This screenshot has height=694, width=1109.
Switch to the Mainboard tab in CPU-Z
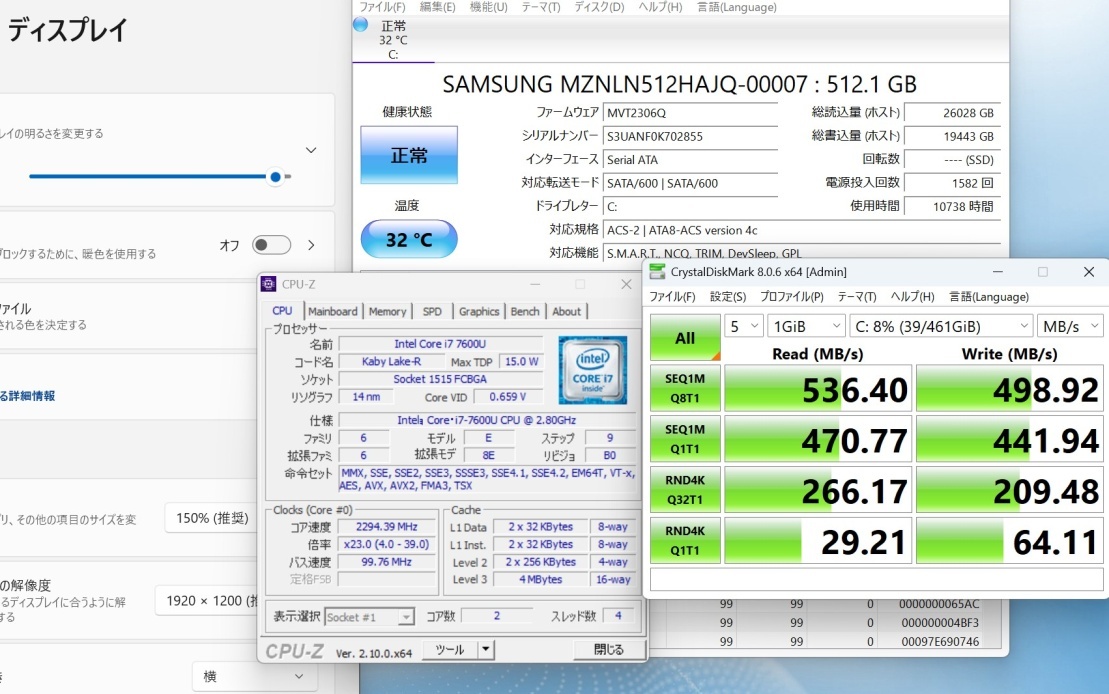click(333, 311)
